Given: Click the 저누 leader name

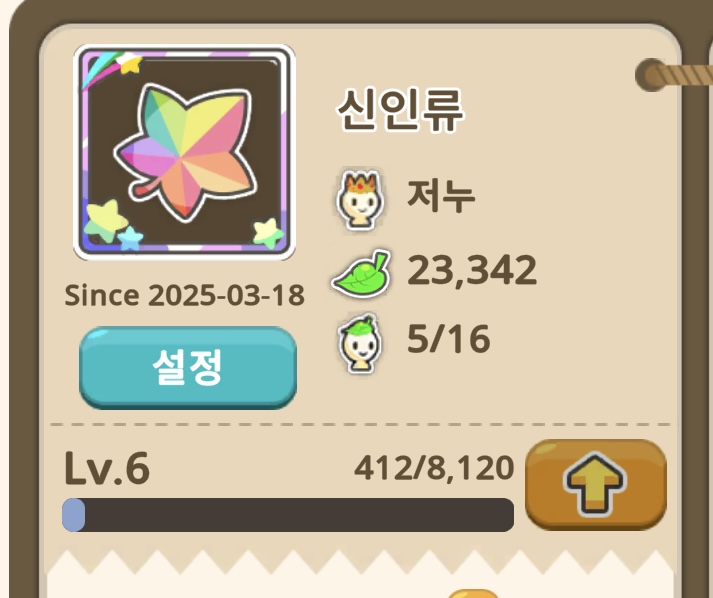Looking at the screenshot, I should point(441,196).
